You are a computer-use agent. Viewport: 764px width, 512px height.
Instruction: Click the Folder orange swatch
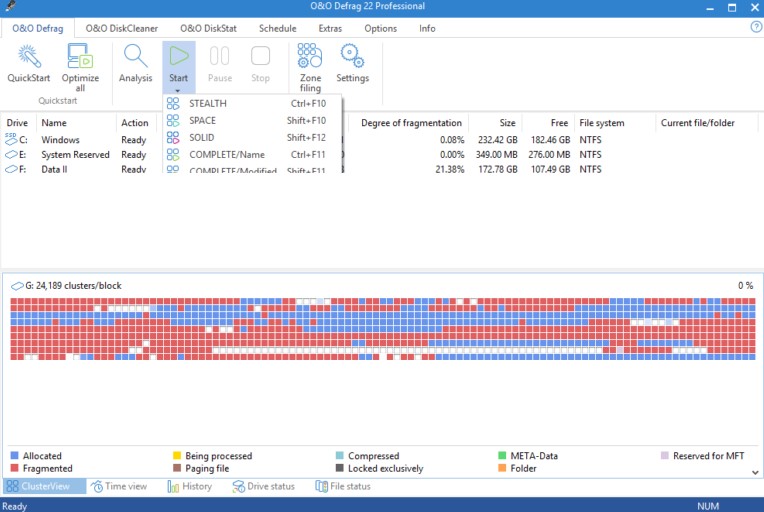[502, 468]
